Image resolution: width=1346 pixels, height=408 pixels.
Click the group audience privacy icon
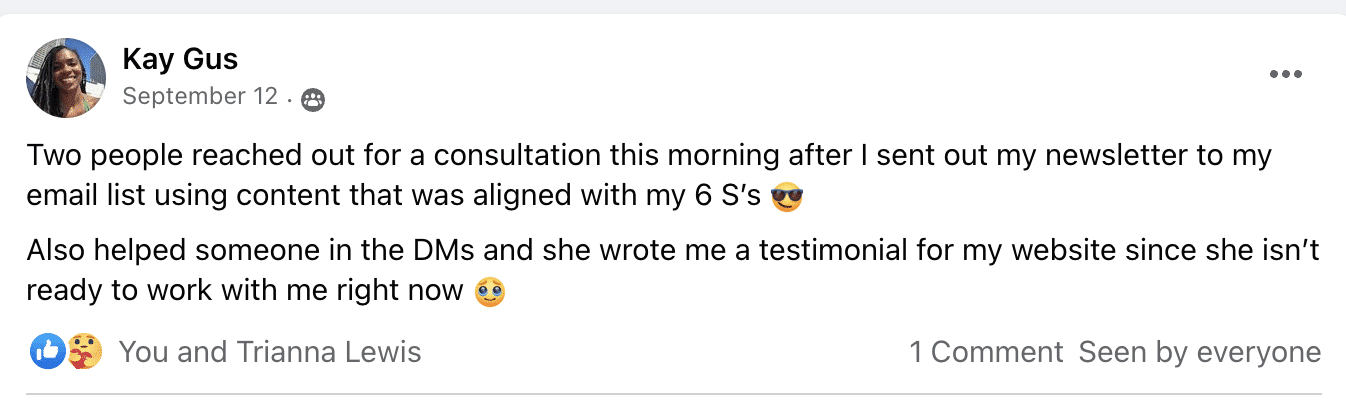(313, 99)
